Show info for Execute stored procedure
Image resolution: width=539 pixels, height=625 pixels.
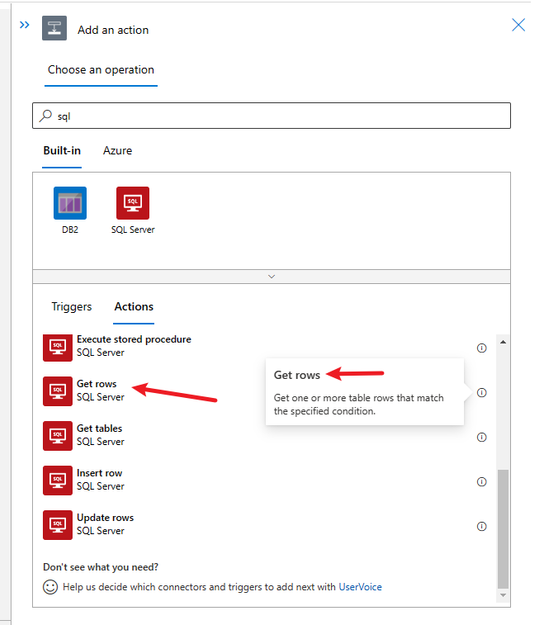(x=482, y=348)
